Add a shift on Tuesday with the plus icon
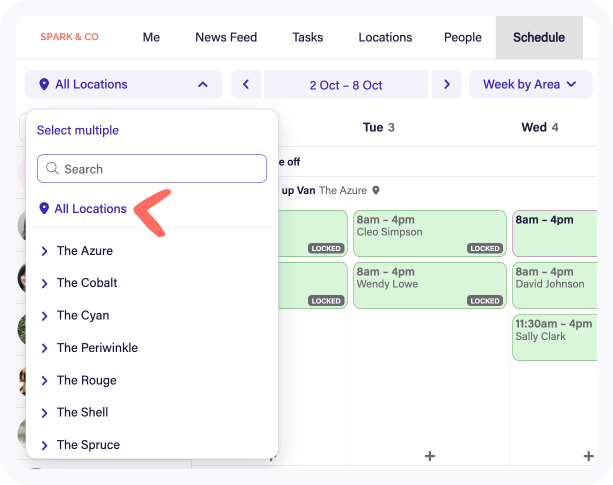The height and width of the screenshot is (485, 613). pyautogui.click(x=430, y=456)
